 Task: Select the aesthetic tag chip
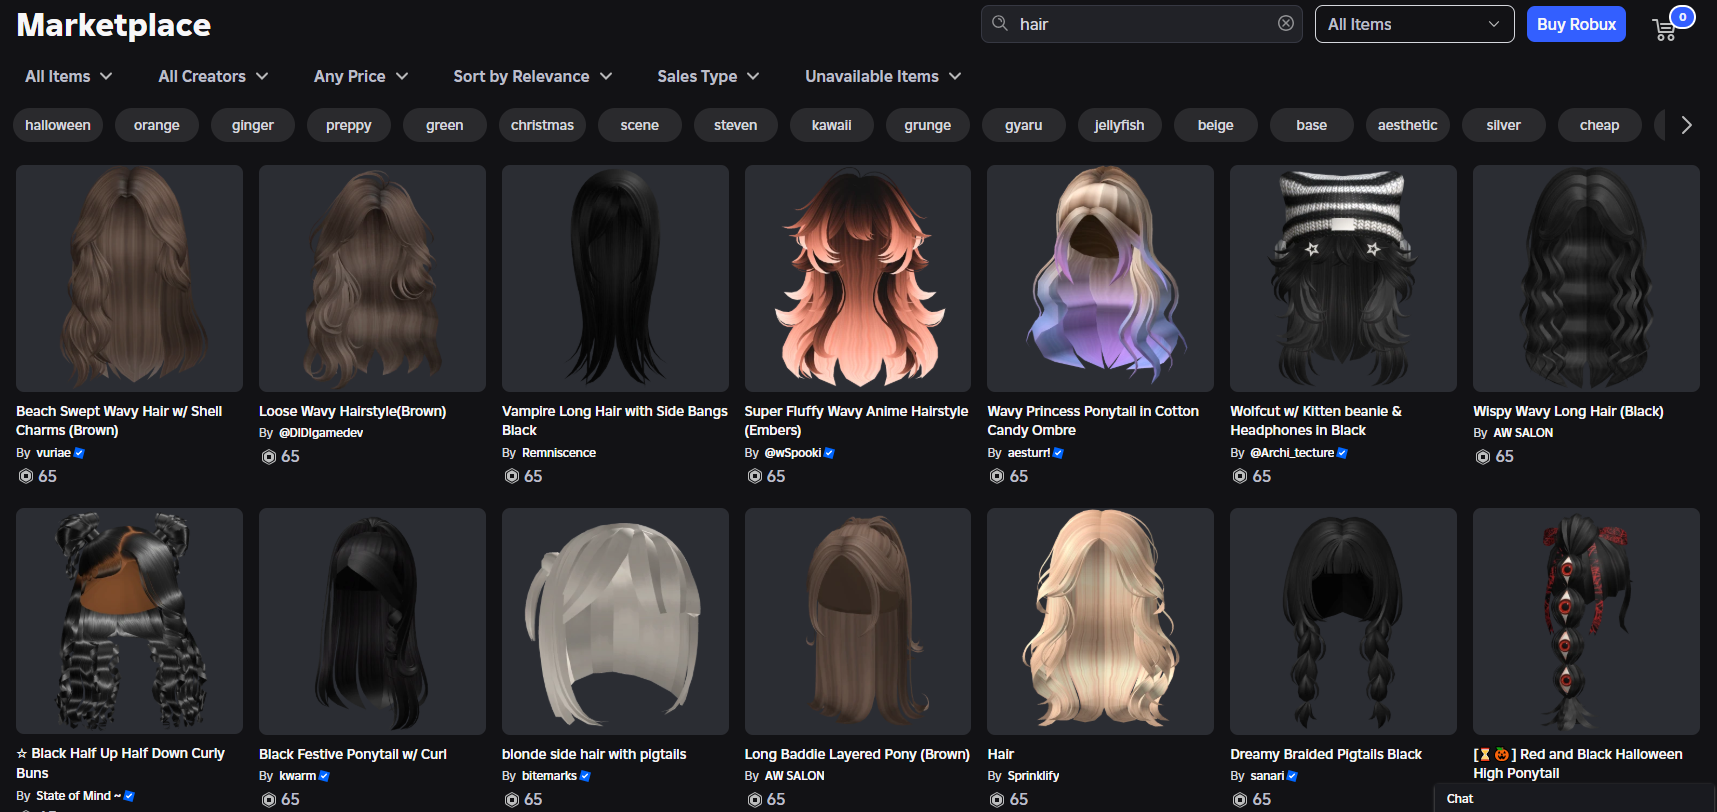pos(1408,125)
